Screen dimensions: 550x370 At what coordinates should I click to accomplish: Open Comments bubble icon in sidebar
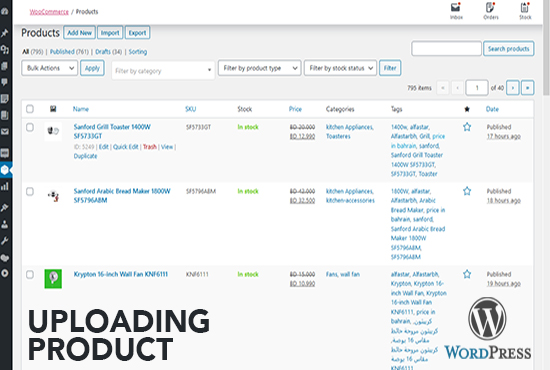pyautogui.click(x=5, y=82)
